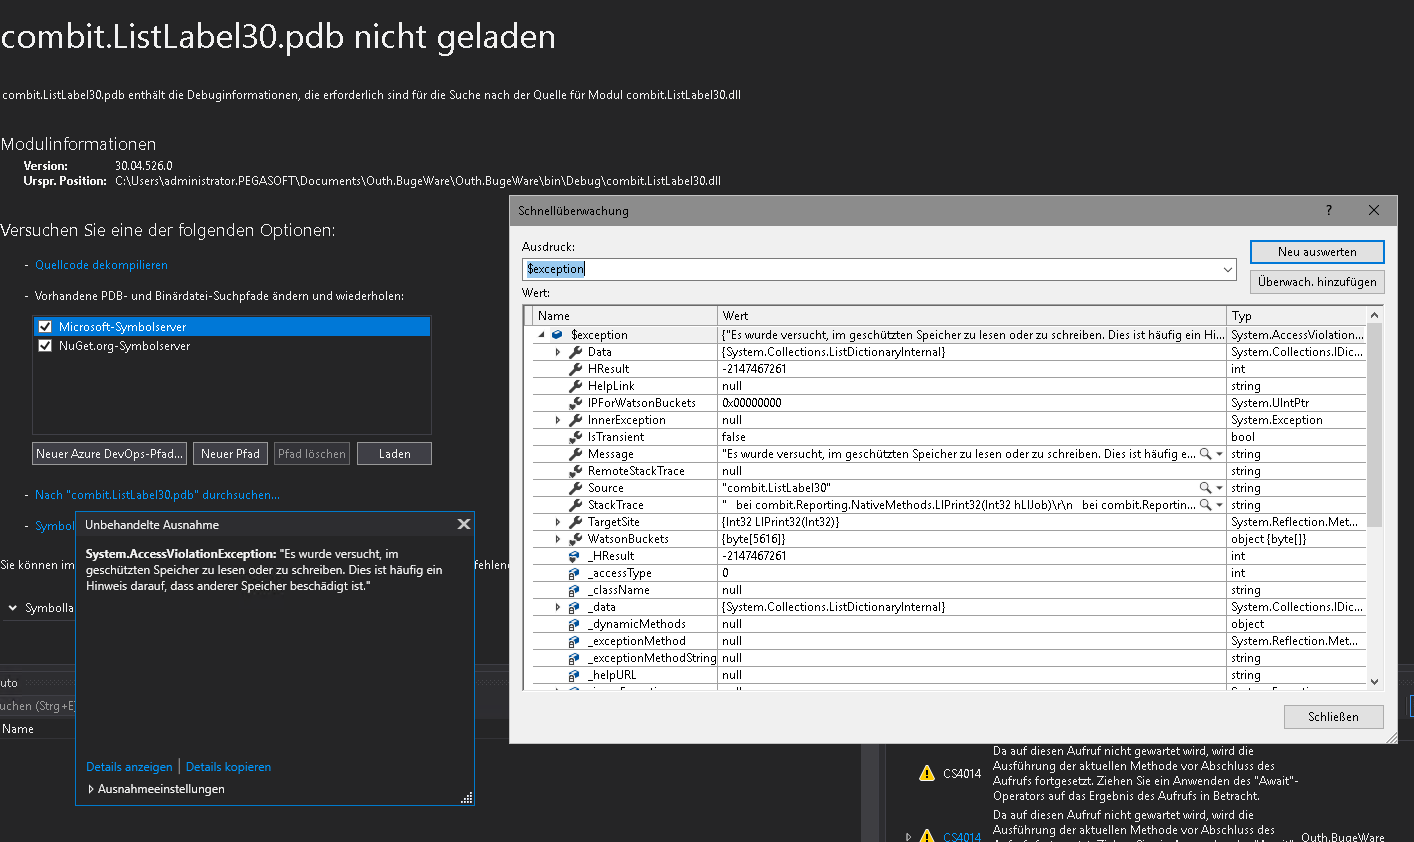Close the Unbehandelte Ausnahme popup

click(x=463, y=524)
